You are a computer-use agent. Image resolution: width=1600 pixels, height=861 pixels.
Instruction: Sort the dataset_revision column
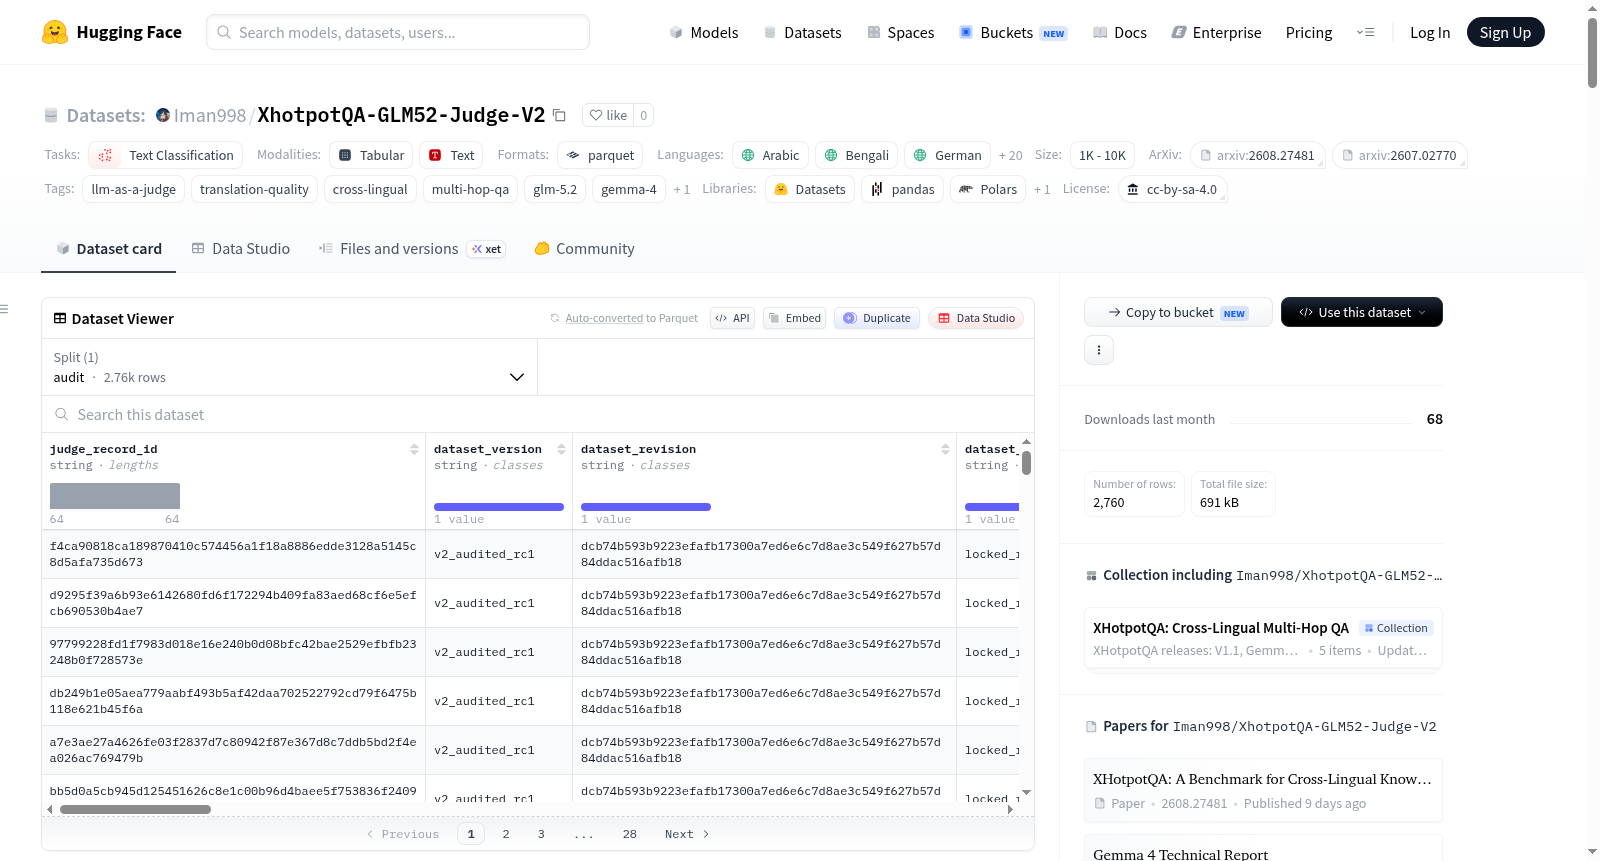(945, 449)
